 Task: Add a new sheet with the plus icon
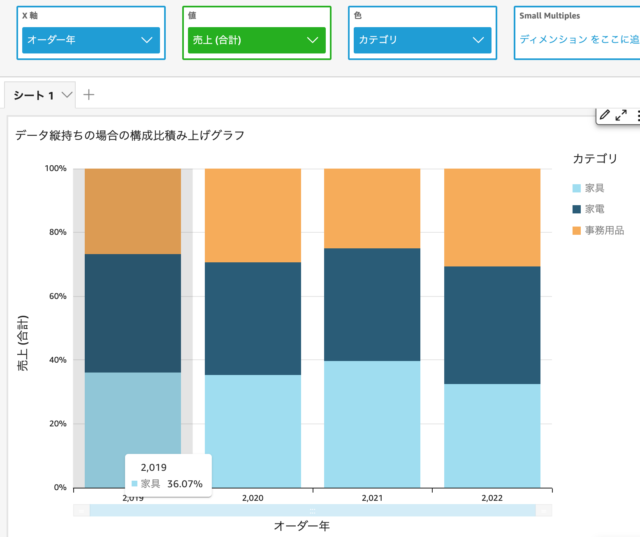[89, 94]
